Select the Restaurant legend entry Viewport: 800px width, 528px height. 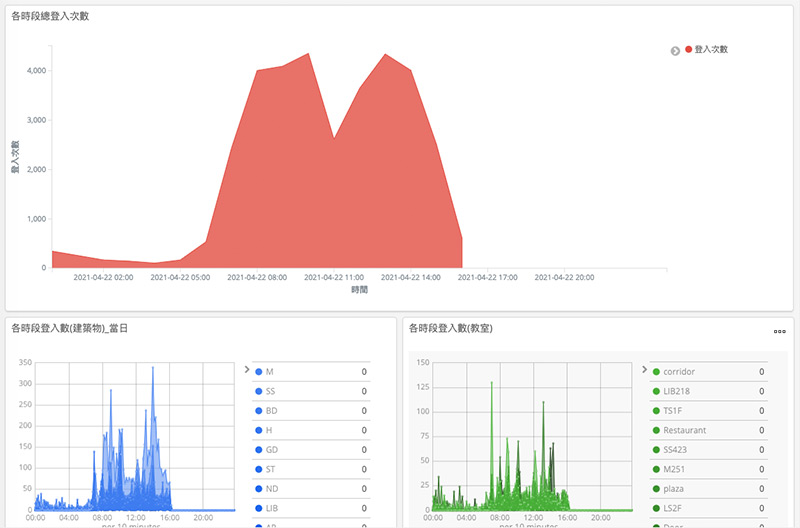pos(684,430)
